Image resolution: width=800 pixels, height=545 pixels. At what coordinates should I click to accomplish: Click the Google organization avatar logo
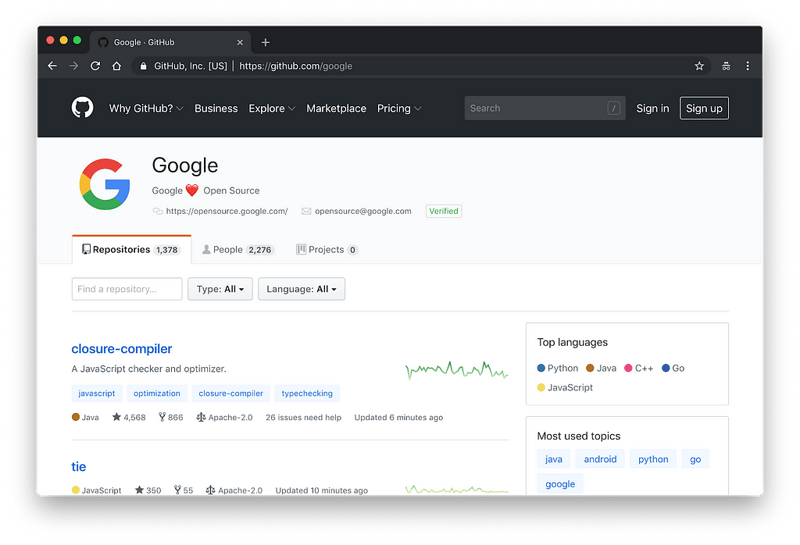coord(105,185)
